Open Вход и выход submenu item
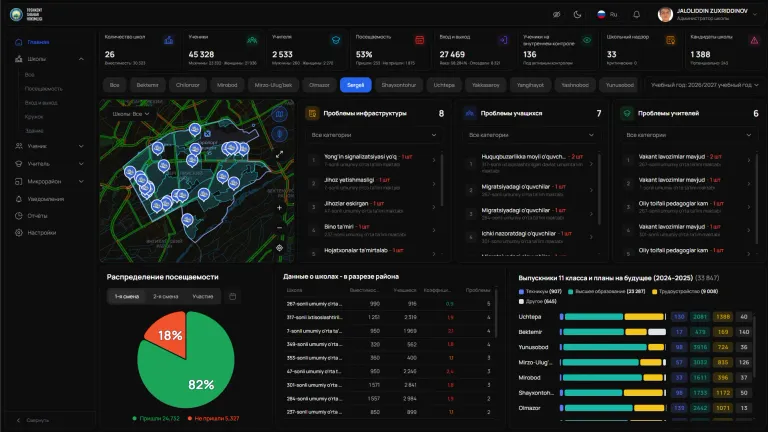The height and width of the screenshot is (432, 768). coord(41,103)
